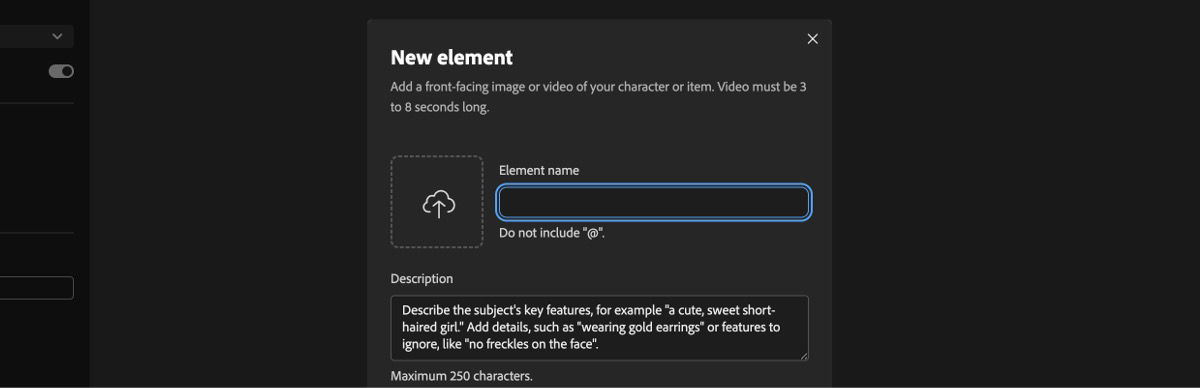This screenshot has width=1200, height=388.
Task: Toggle the switch in the left panel
Action: click(61, 71)
